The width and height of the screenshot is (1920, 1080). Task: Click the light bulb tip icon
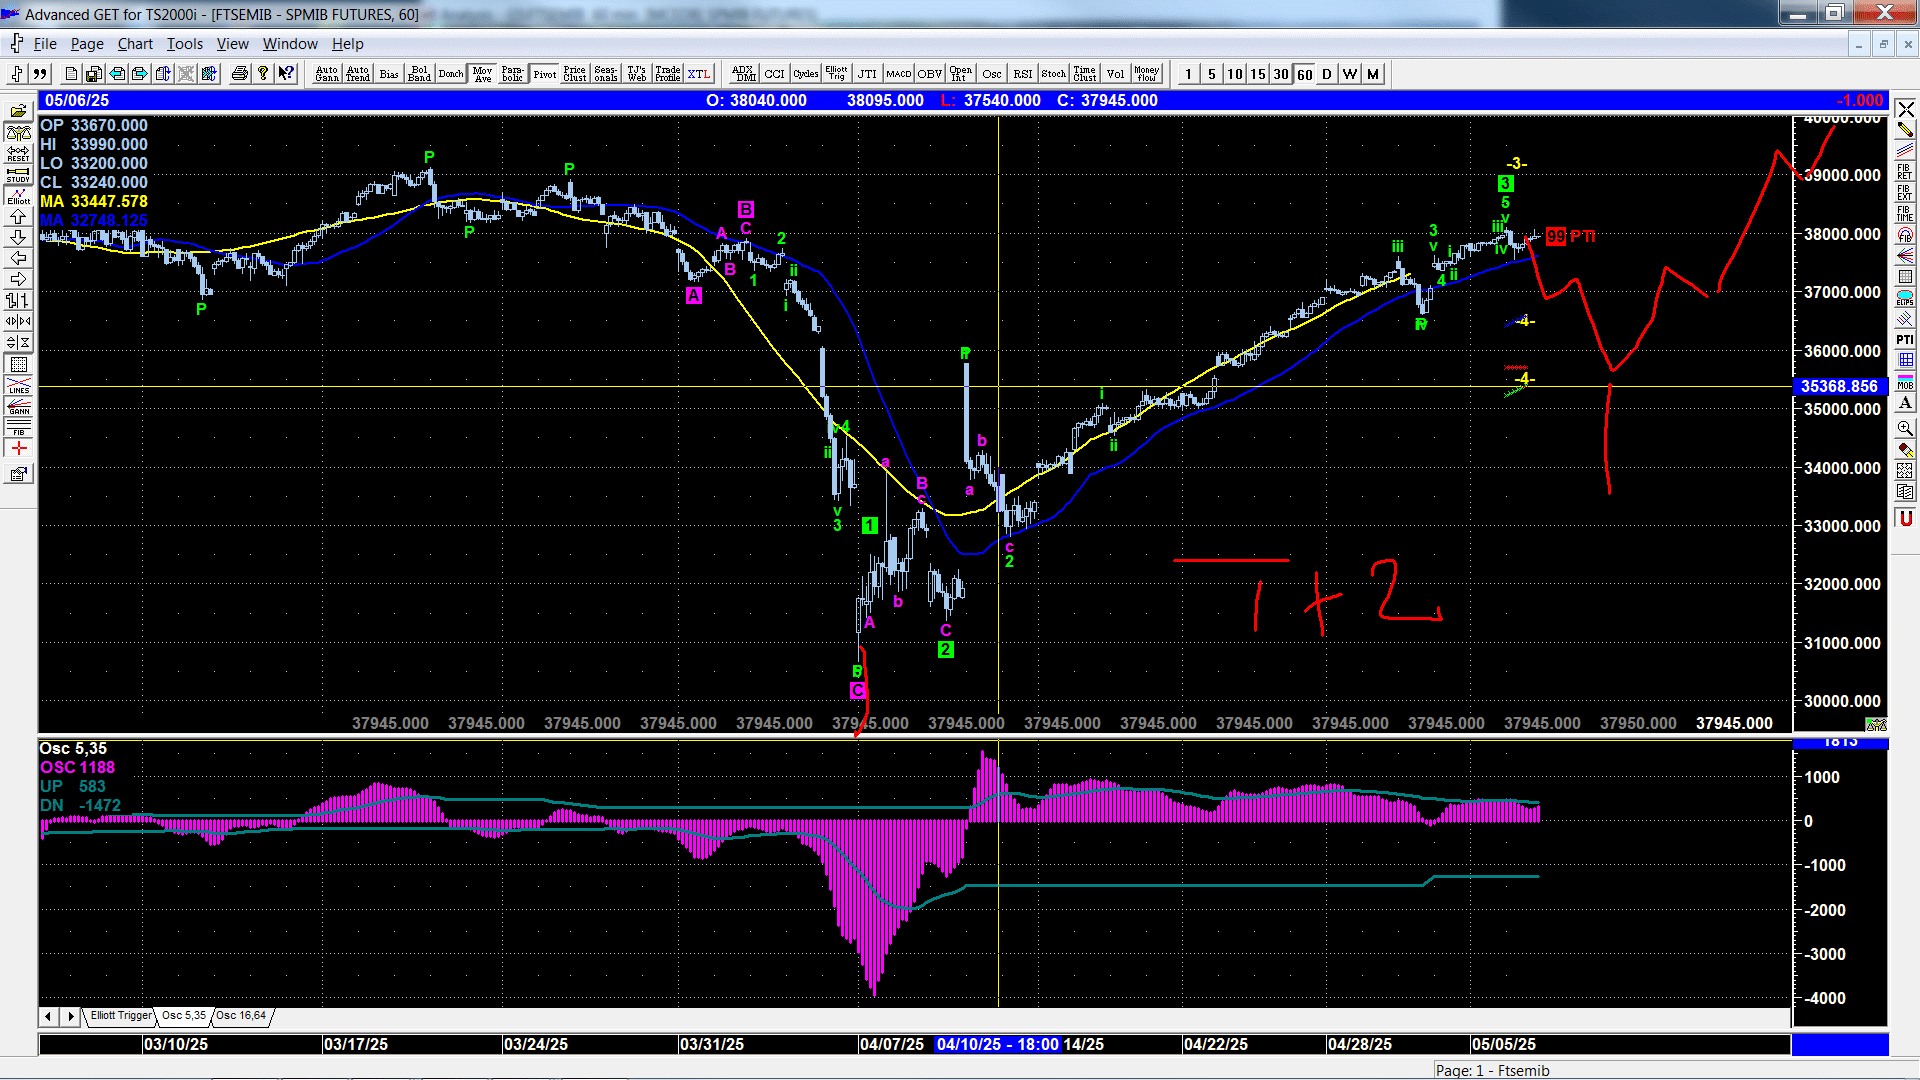[x=263, y=74]
